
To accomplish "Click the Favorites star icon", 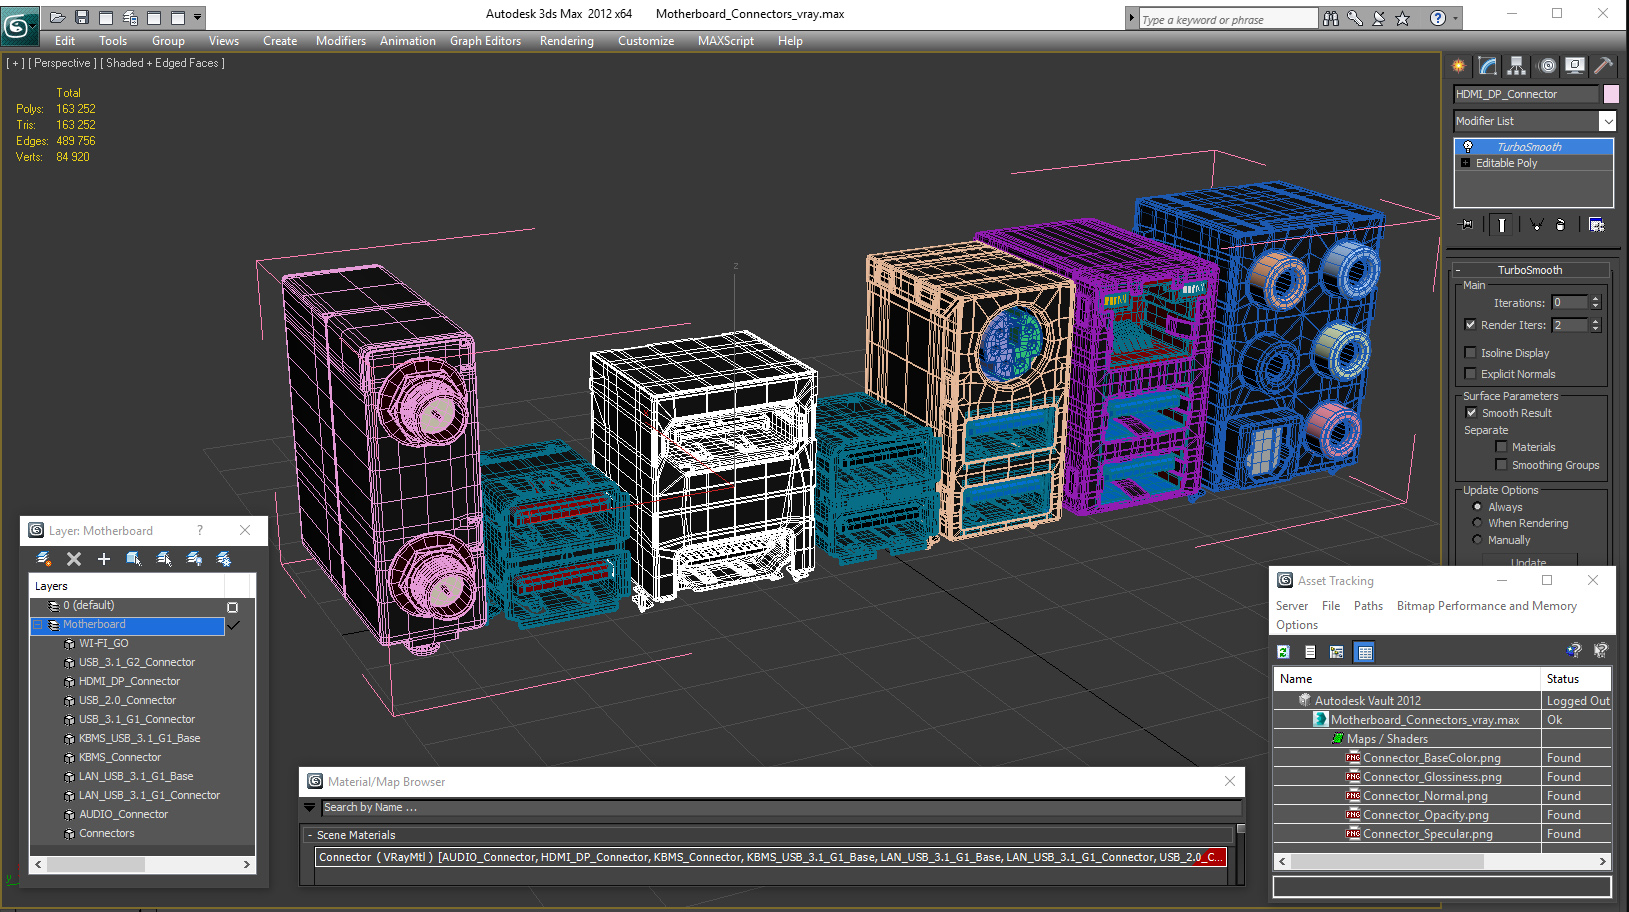I will [x=1403, y=18].
